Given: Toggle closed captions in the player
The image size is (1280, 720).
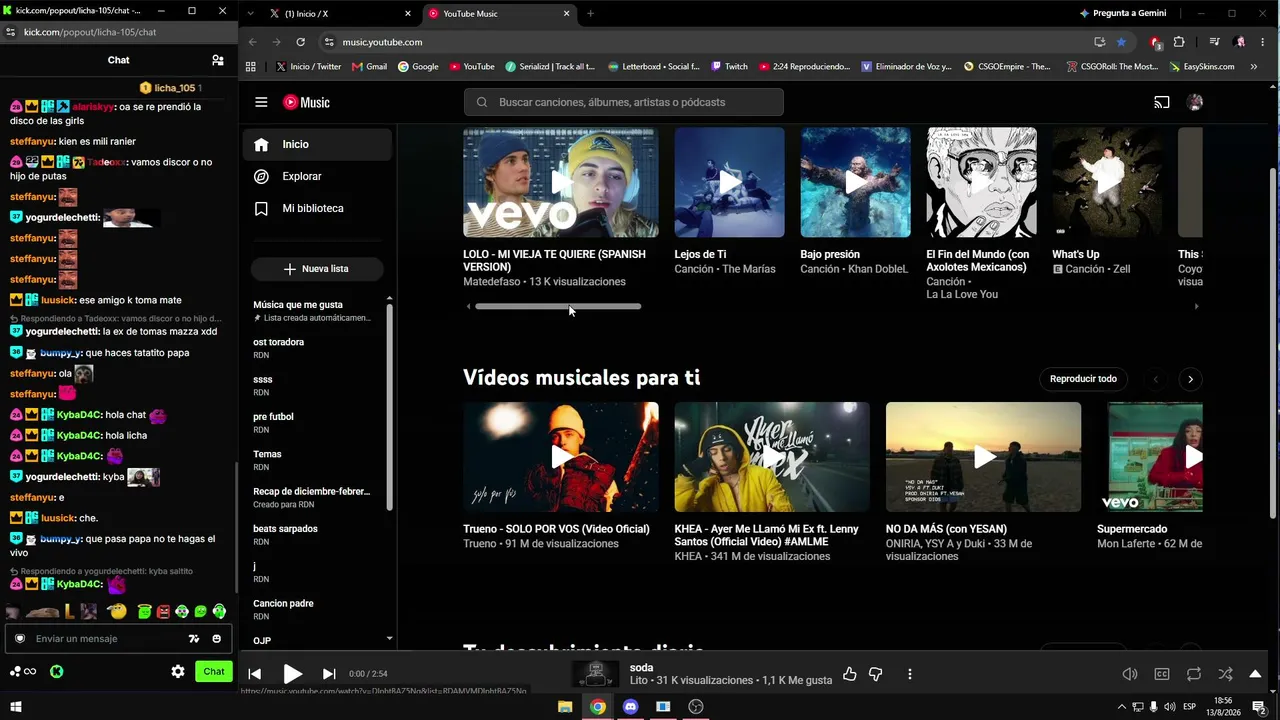Looking at the screenshot, I should pyautogui.click(x=1162, y=674).
